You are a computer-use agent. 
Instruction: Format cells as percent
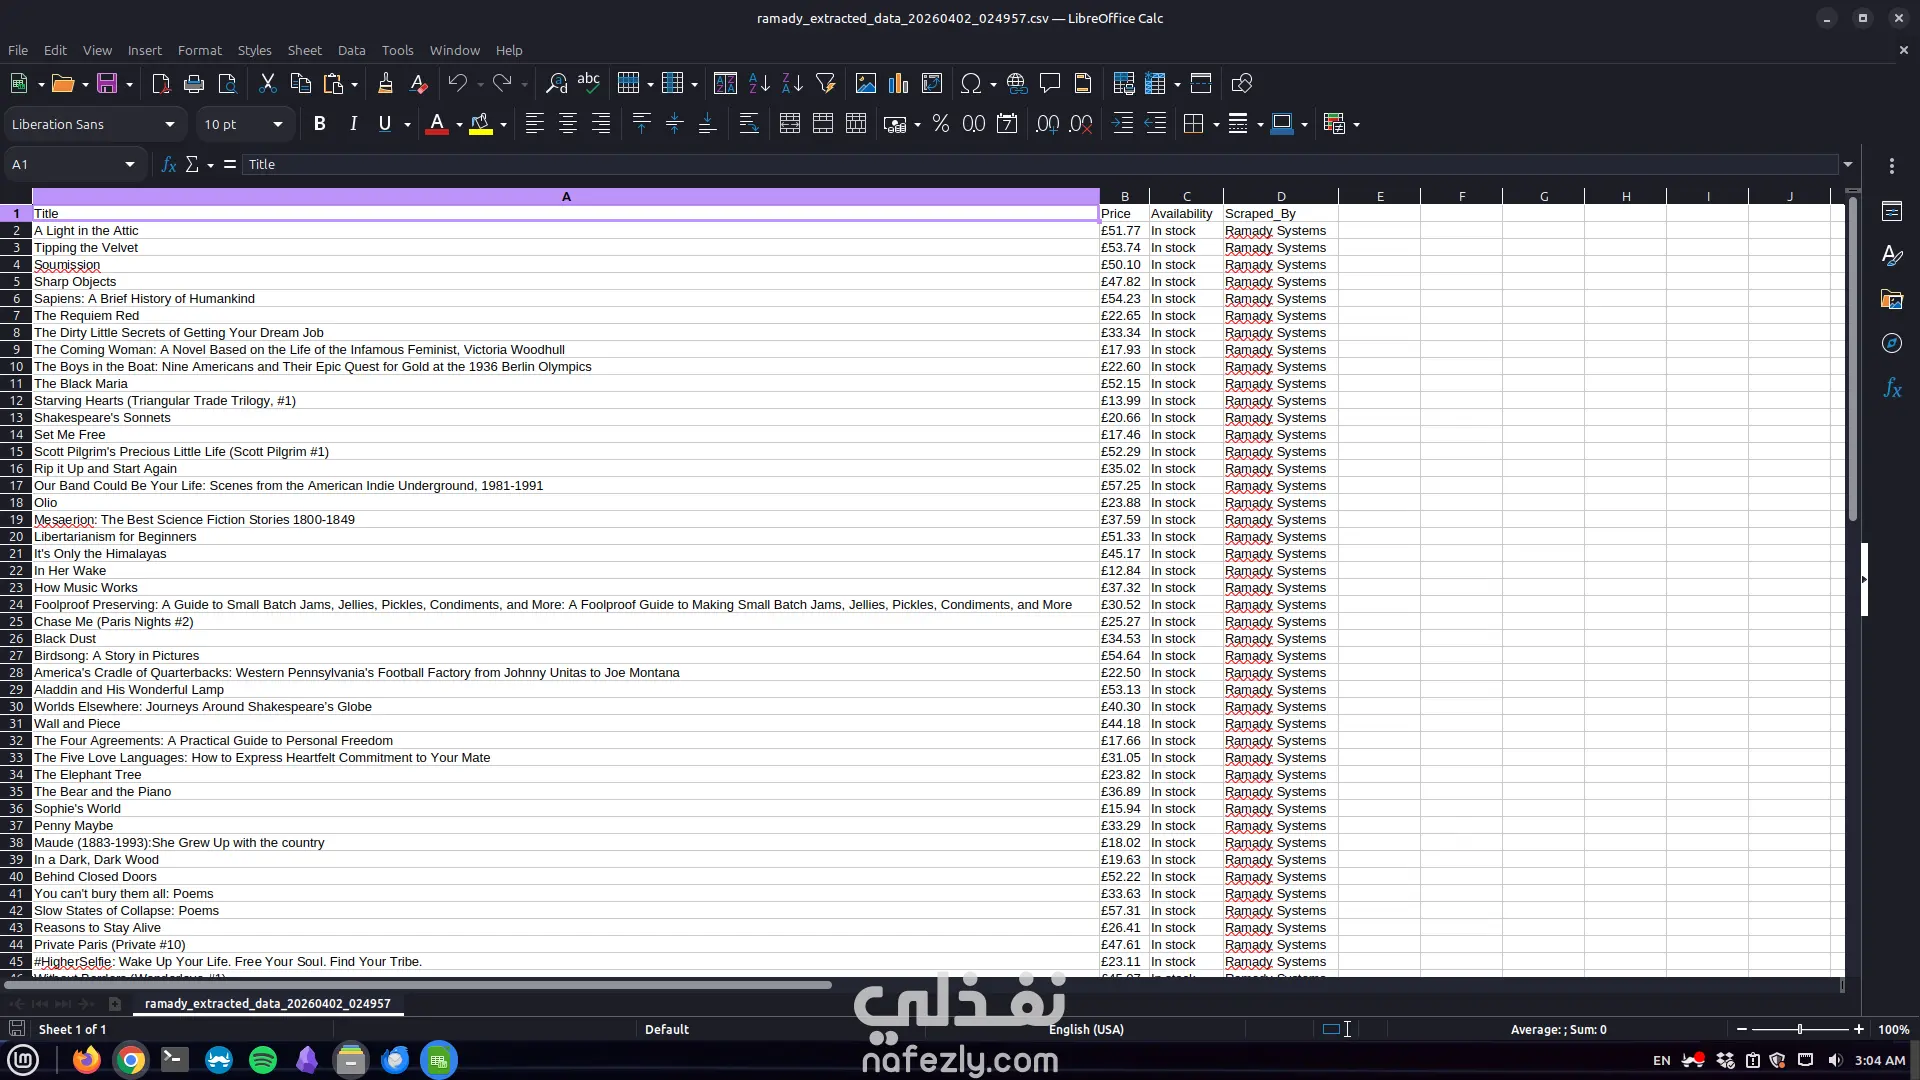pyautogui.click(x=941, y=124)
